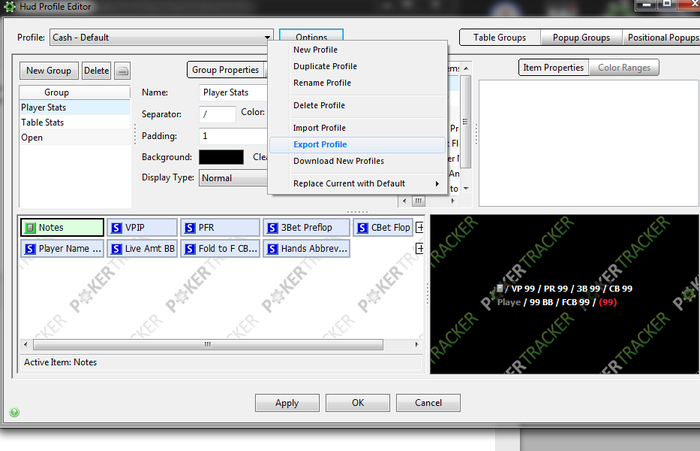Click plus icon at end of first stat row
700x451 pixels.
tap(420, 227)
